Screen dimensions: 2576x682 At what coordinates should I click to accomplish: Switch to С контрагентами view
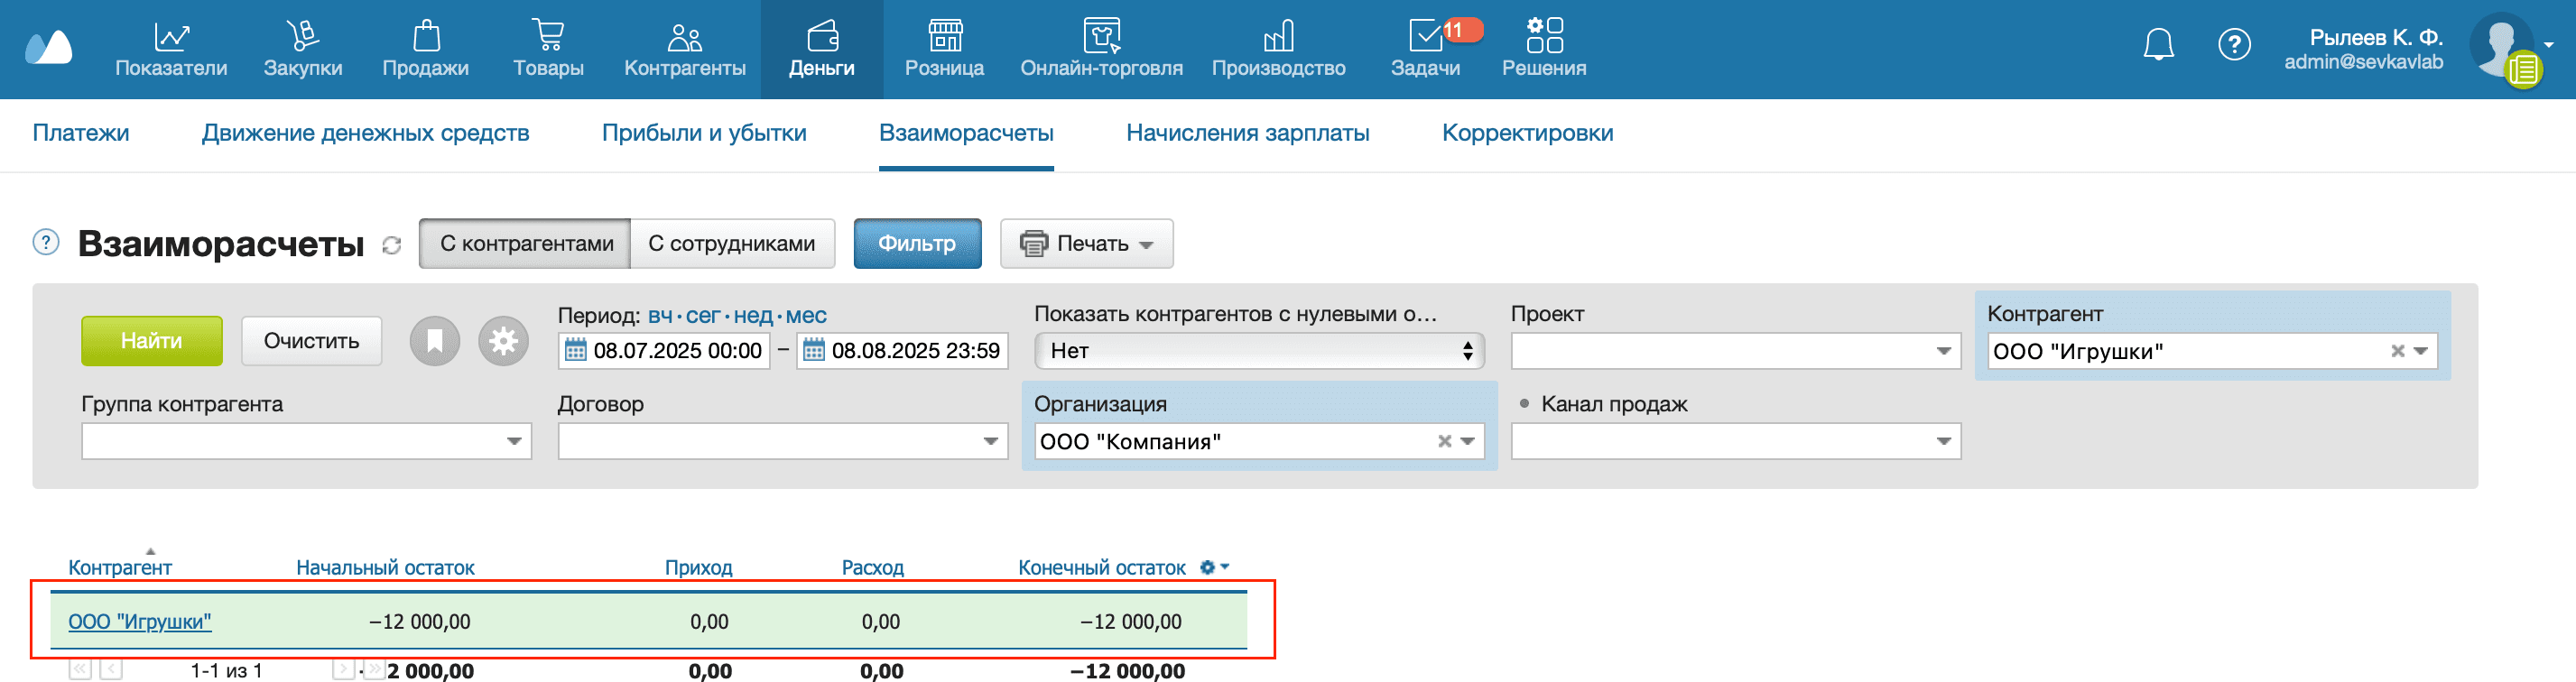[526, 244]
